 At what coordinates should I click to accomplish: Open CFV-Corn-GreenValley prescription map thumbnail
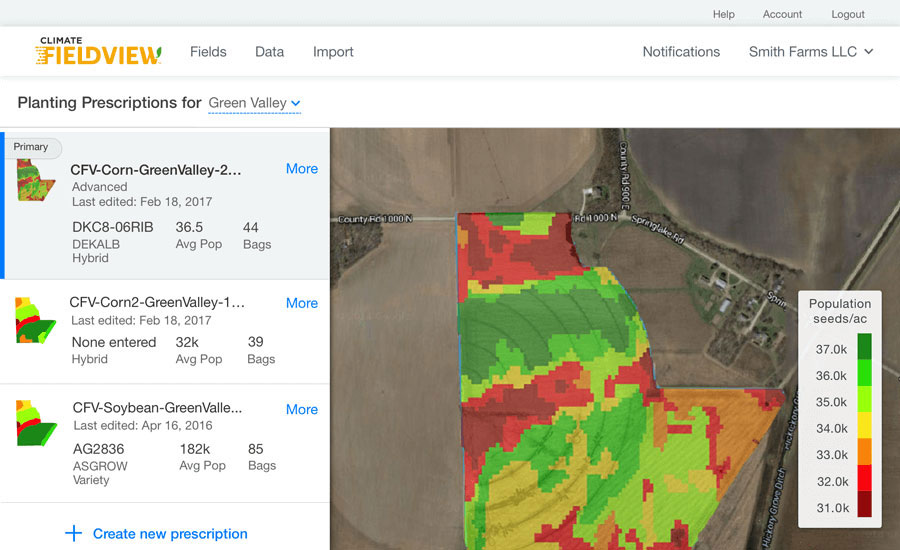tap(36, 181)
